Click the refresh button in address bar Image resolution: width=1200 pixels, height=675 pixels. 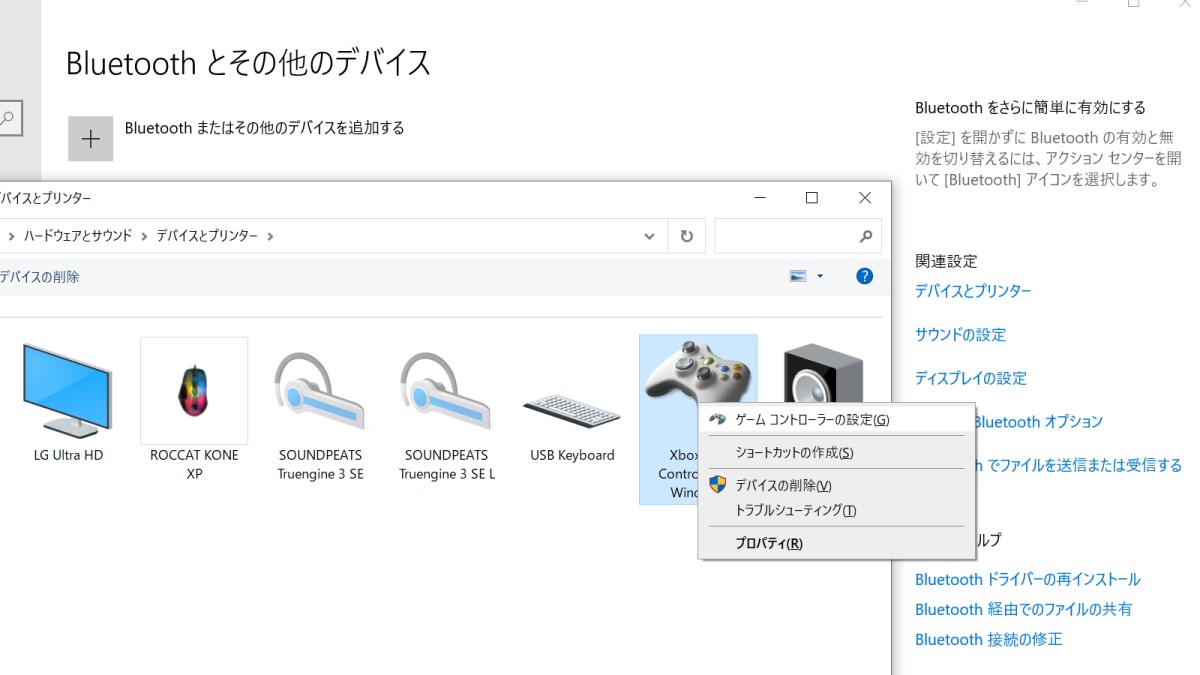click(686, 236)
